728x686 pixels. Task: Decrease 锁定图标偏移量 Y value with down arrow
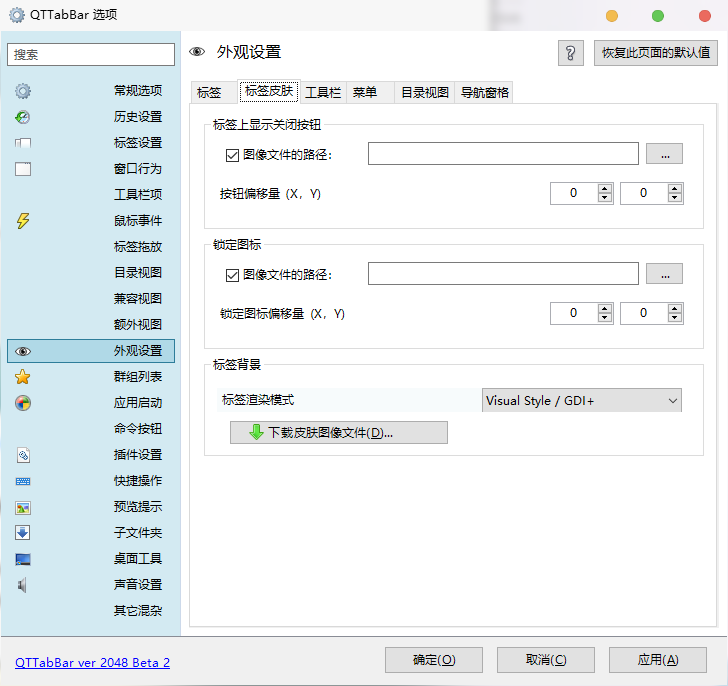[675, 317]
